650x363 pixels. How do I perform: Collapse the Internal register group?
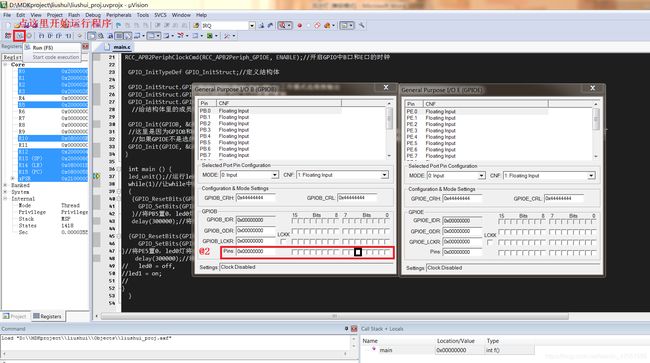pyautogui.click(x=5, y=199)
